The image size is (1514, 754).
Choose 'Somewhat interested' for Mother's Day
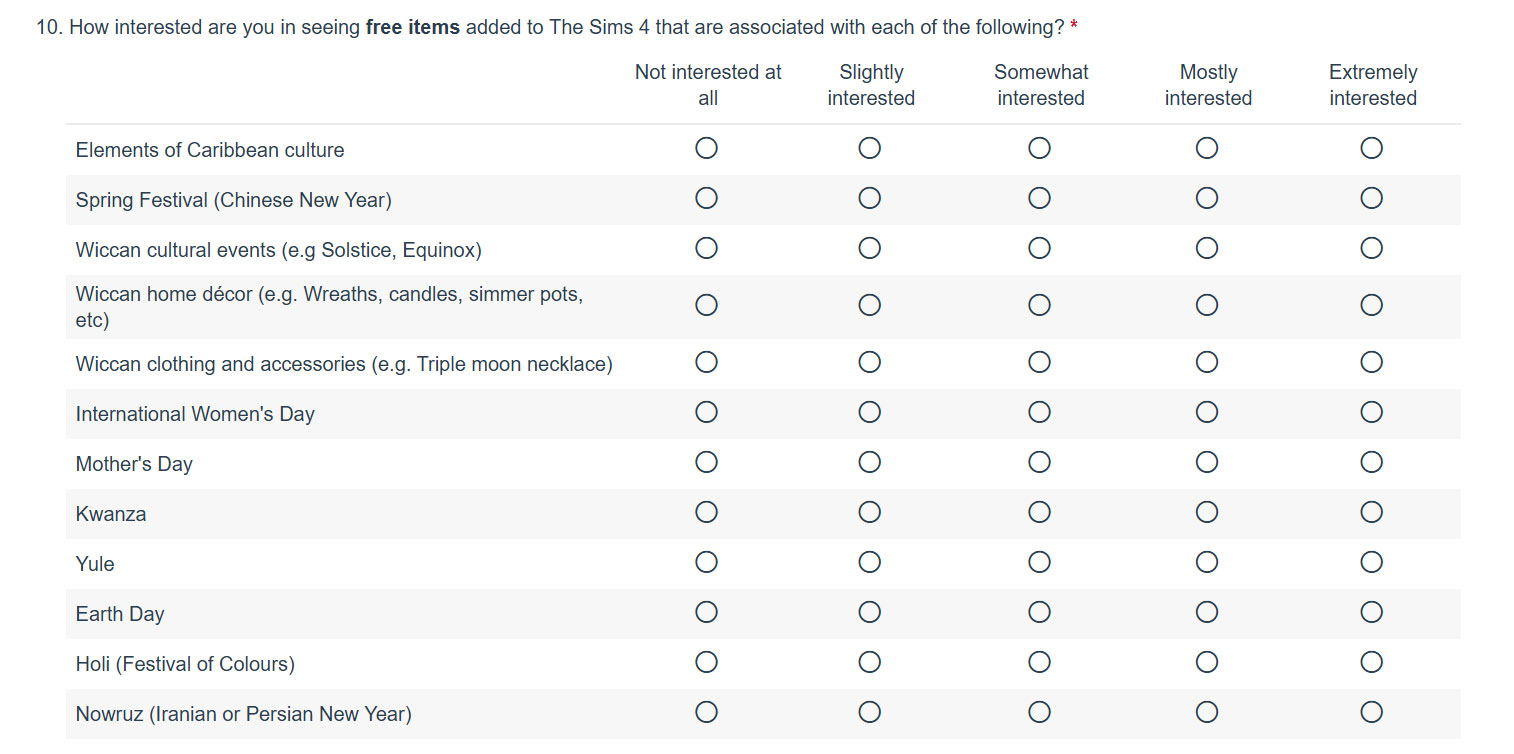[1039, 462]
